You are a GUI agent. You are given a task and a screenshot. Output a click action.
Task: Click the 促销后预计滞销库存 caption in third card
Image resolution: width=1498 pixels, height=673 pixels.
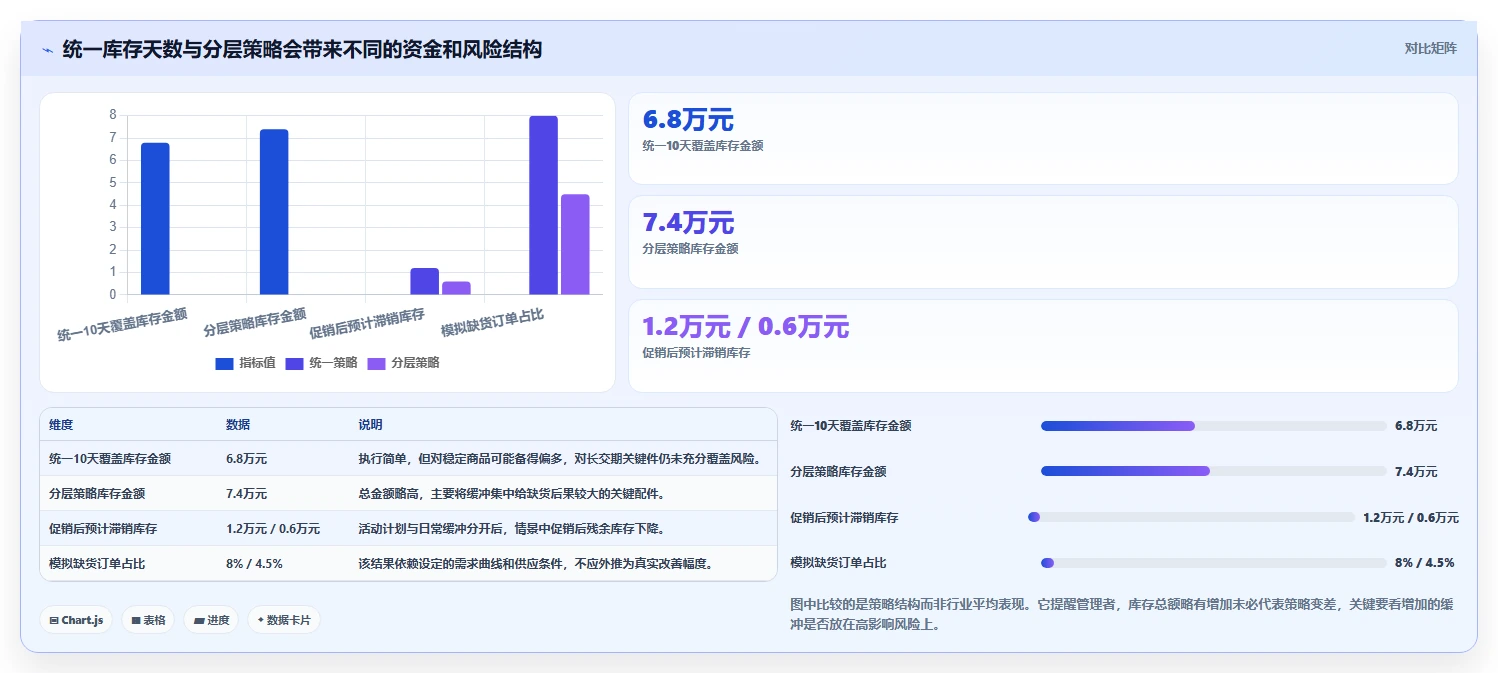click(696, 353)
